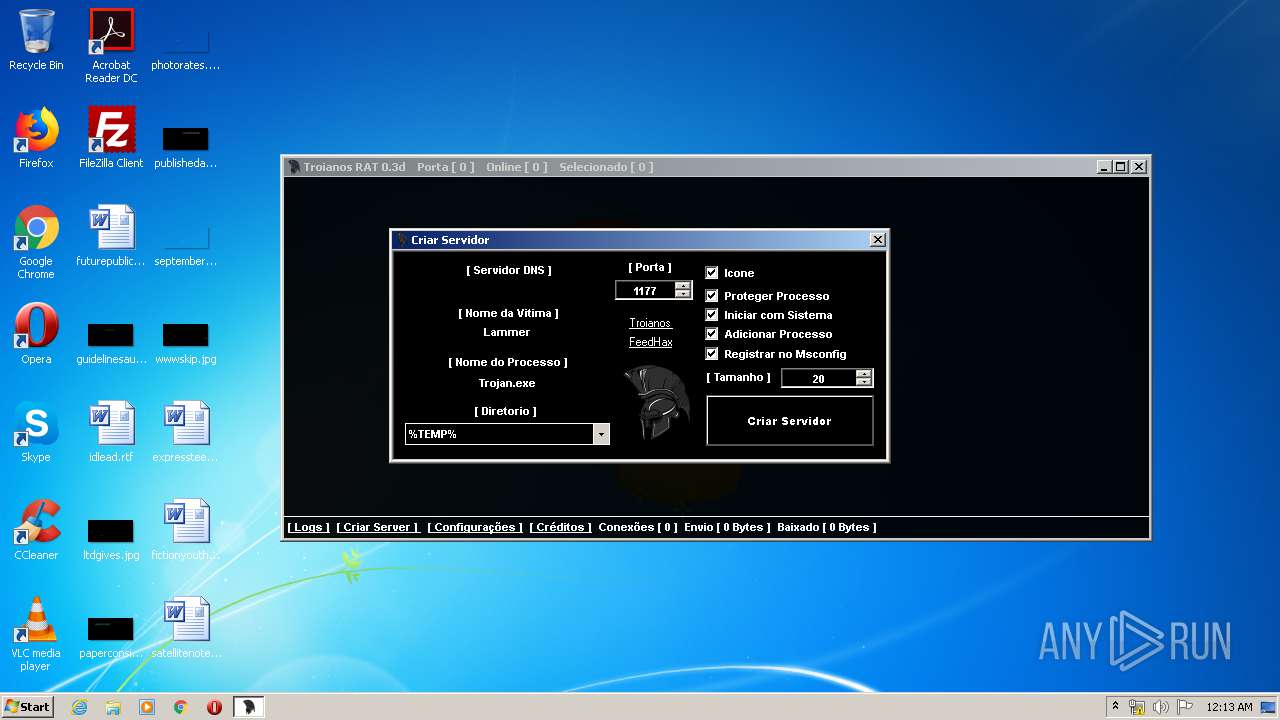Select satellitenote document icon

(x=186, y=628)
